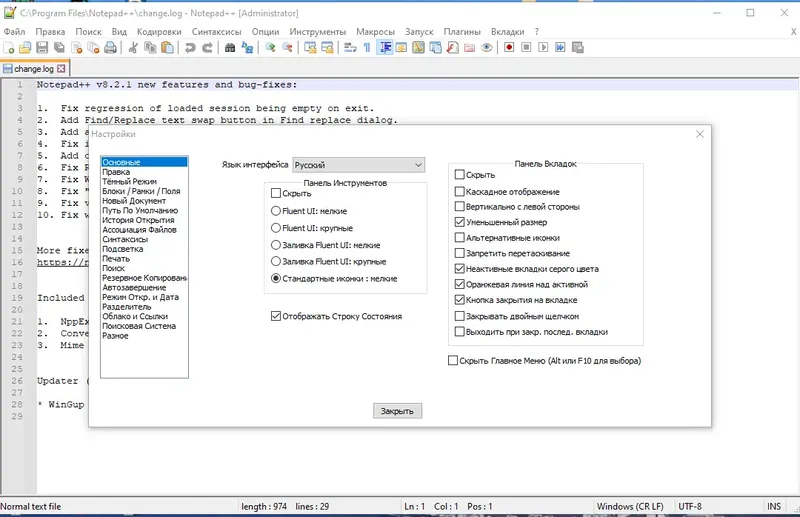This screenshot has width=800, height=517.
Task: Close the change.log tab with red X
Action: [x=61, y=68]
